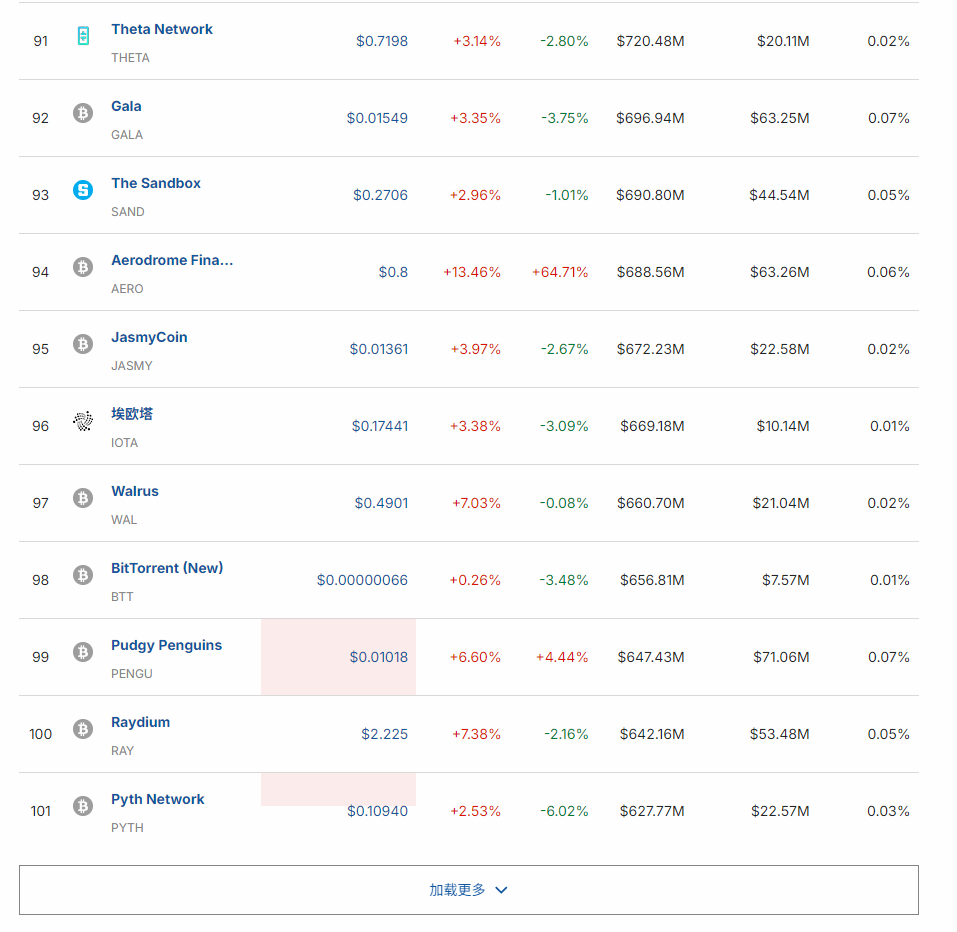957x932 pixels.
Task: Click the Aerodrome Finance coin icon
Action: [x=83, y=267]
